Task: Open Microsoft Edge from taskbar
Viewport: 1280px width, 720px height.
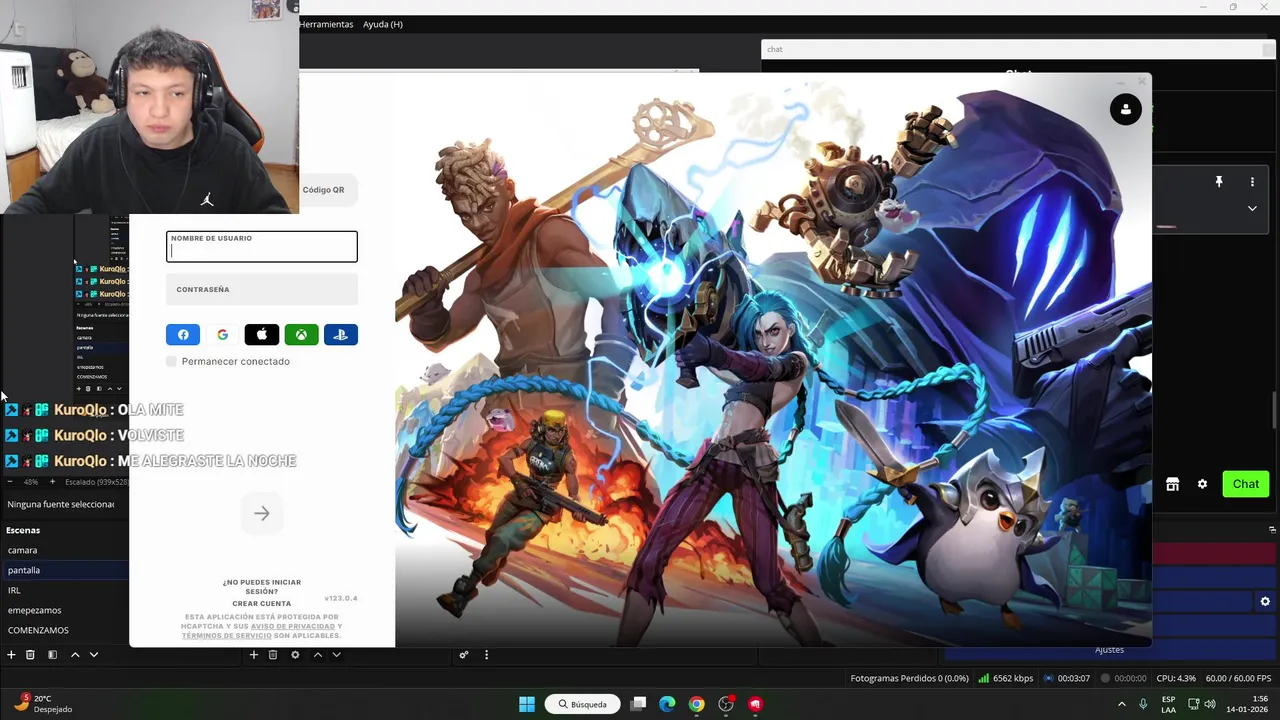Action: click(667, 704)
